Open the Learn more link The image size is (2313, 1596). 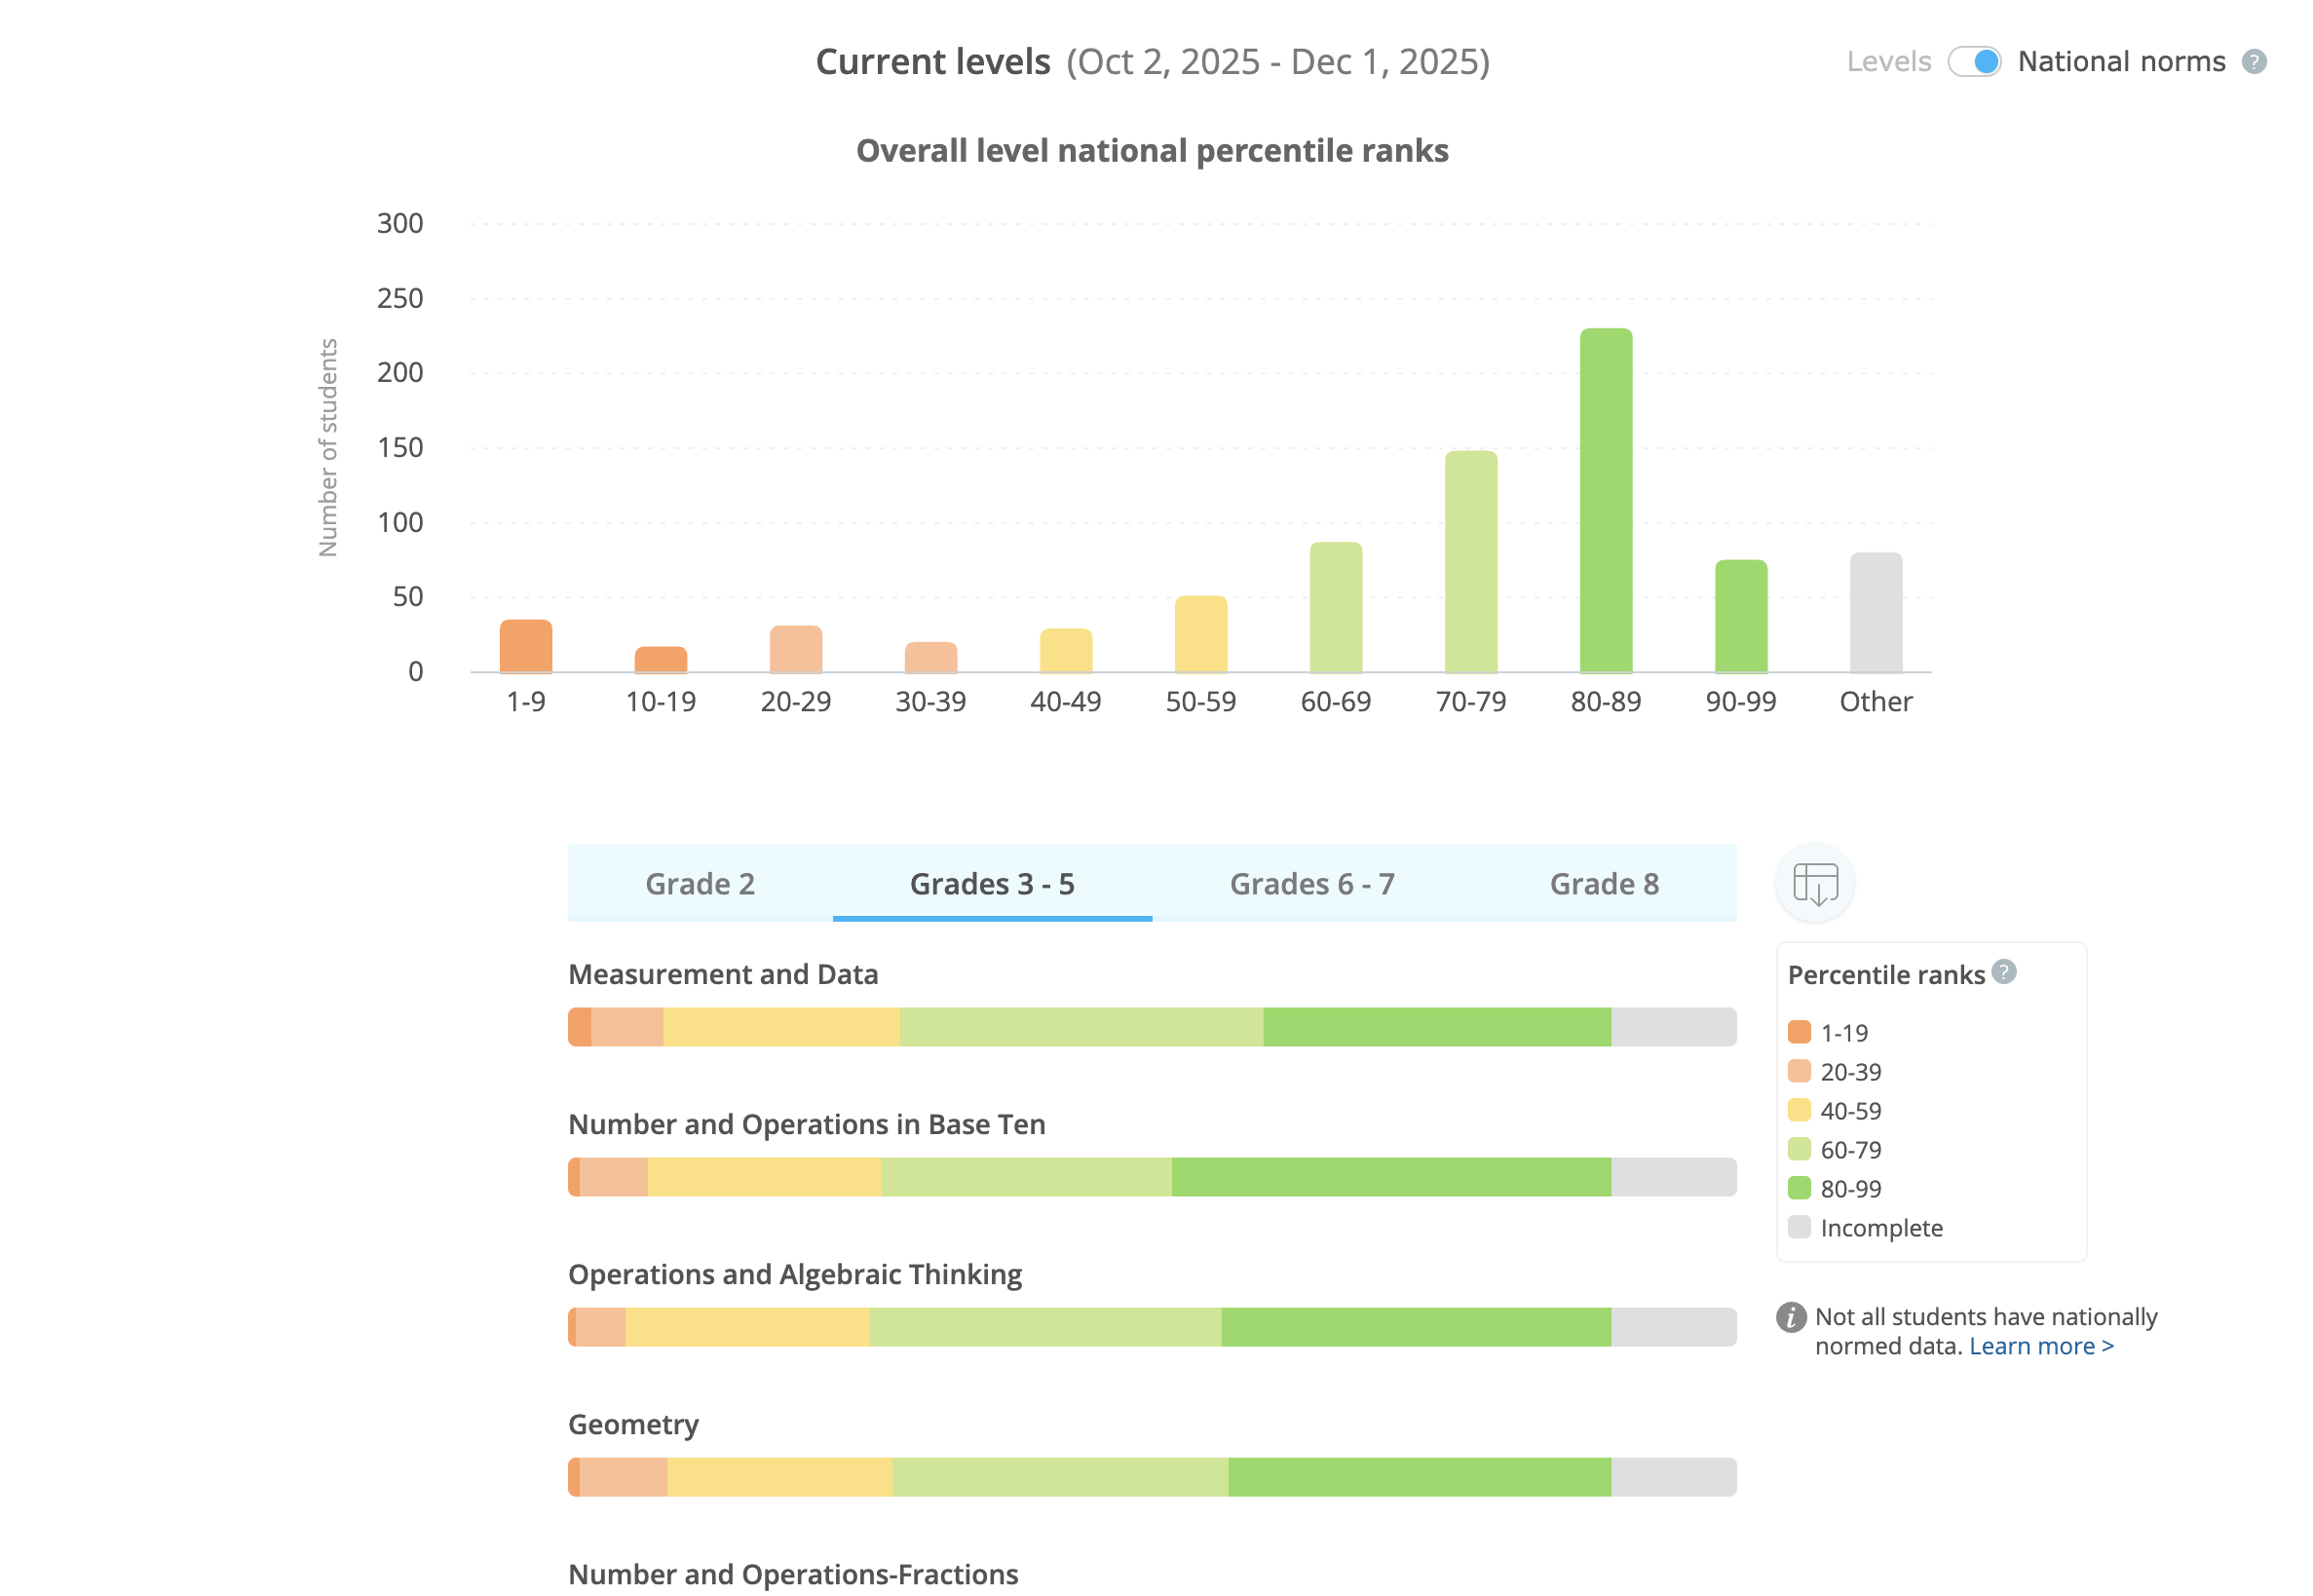(x=2041, y=1347)
